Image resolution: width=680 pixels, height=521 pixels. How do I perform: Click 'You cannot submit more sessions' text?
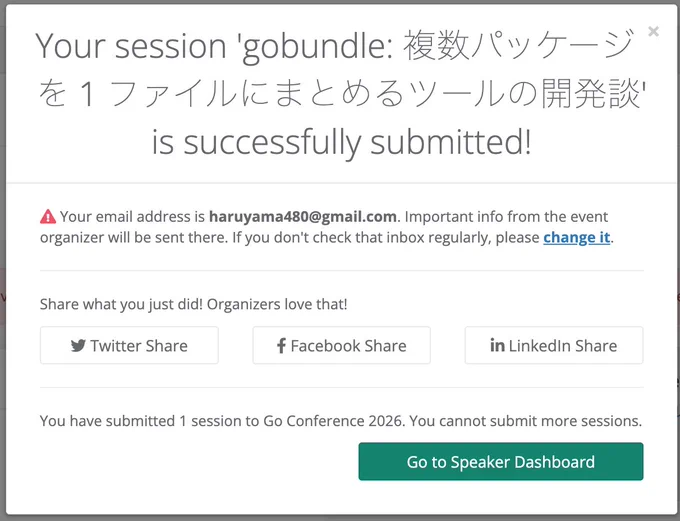(x=526, y=421)
